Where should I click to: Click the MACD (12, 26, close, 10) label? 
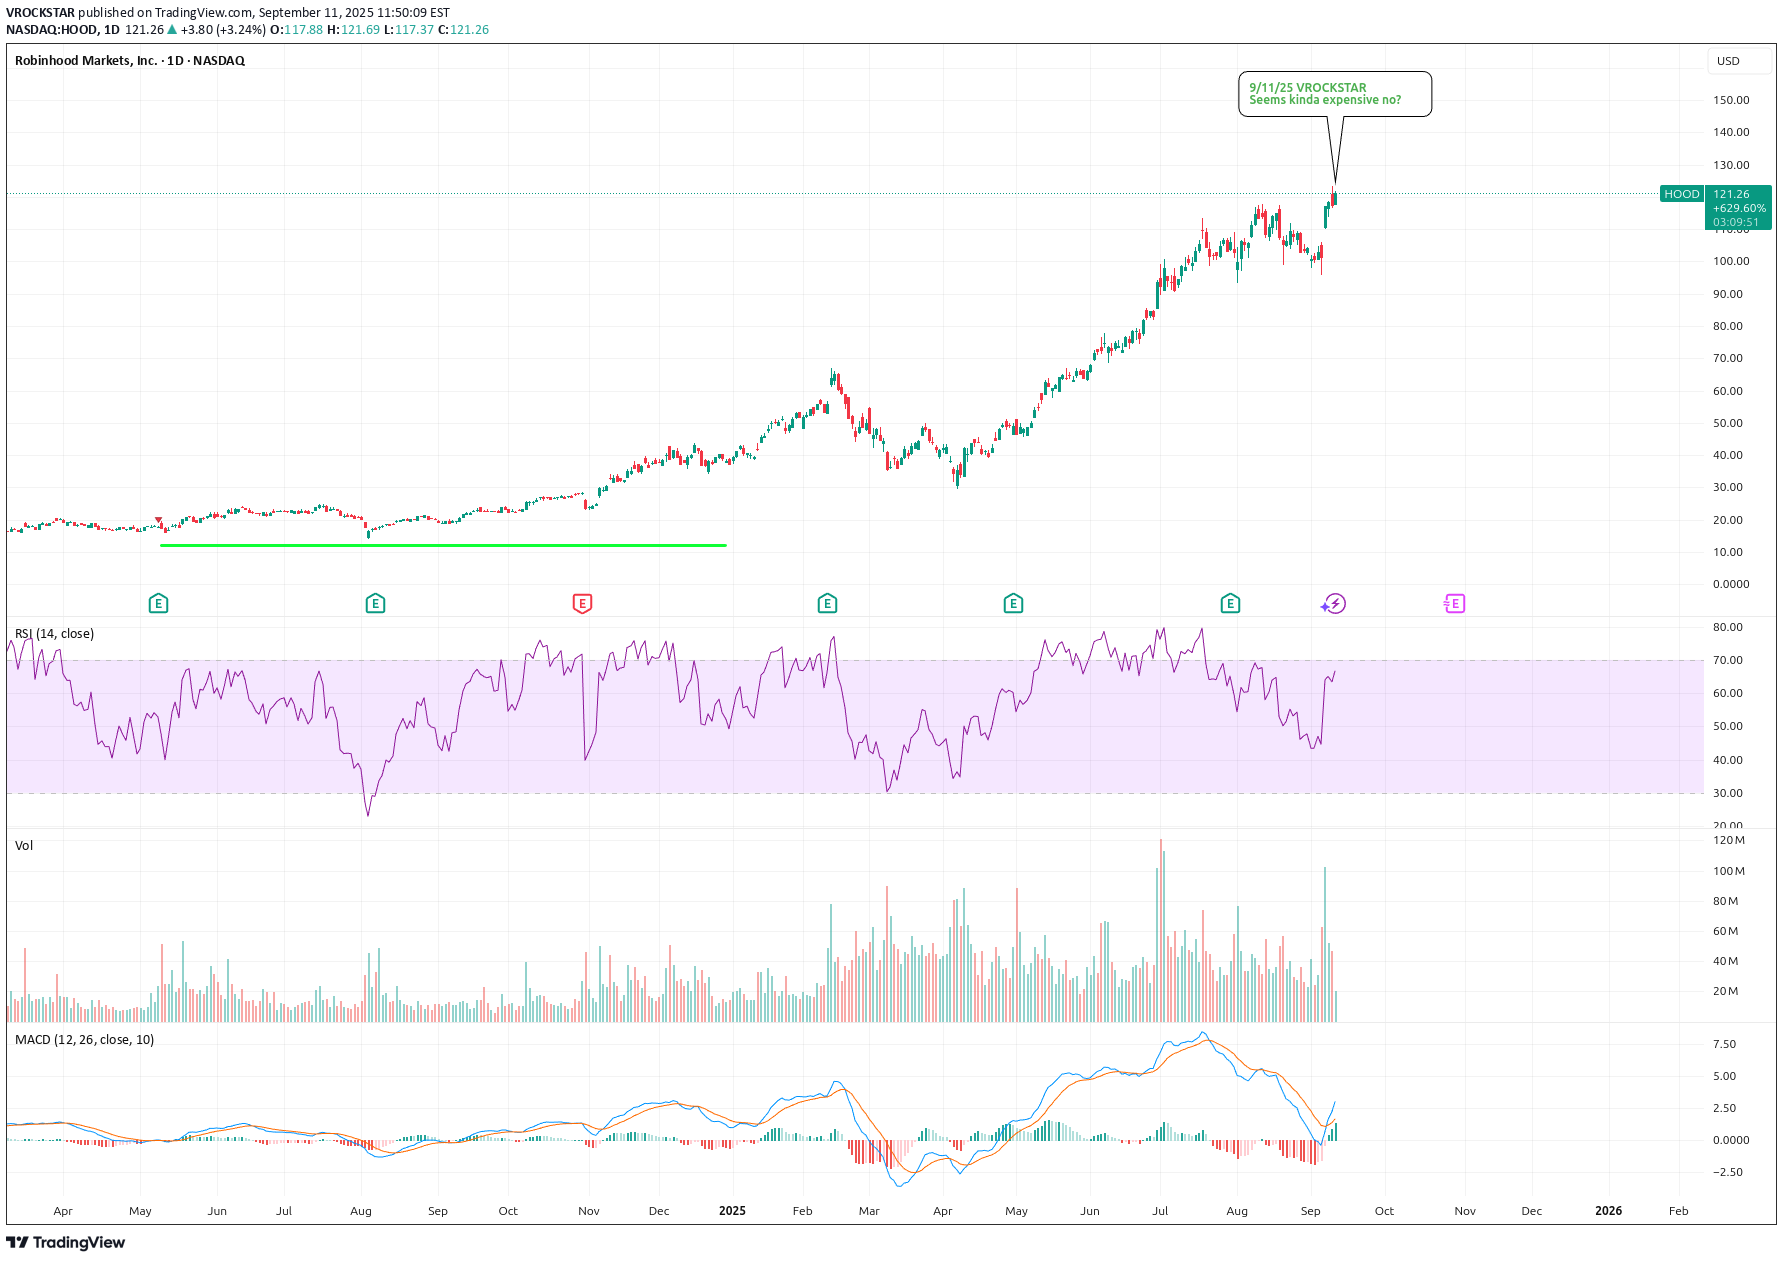tap(84, 1039)
